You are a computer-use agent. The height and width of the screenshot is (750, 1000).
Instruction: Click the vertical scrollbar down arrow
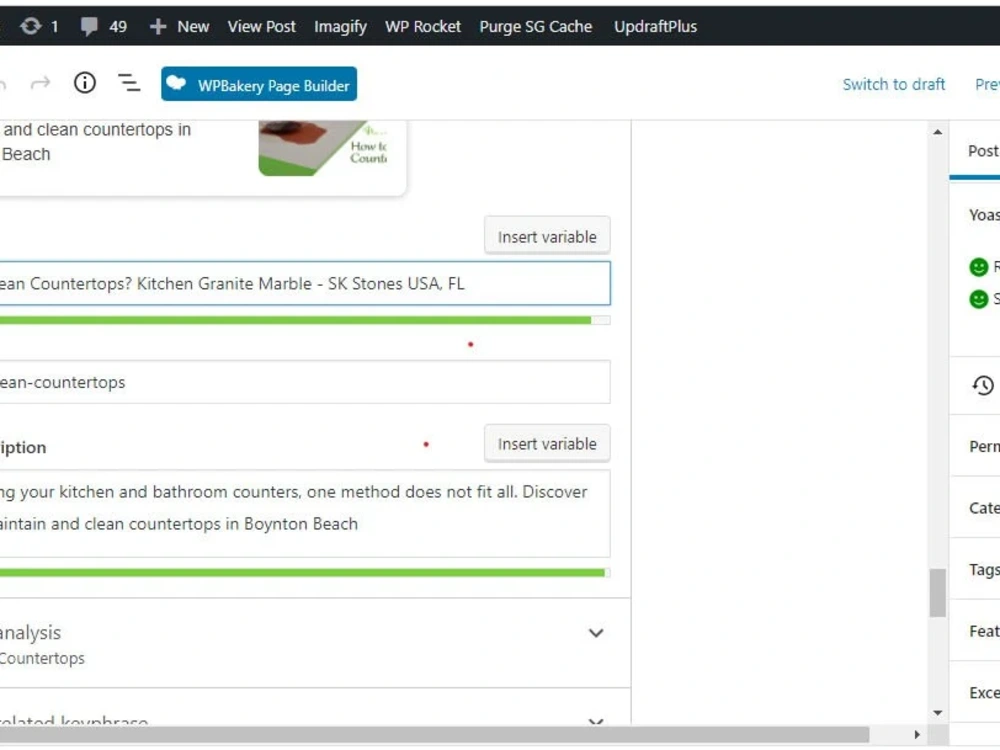click(x=938, y=712)
